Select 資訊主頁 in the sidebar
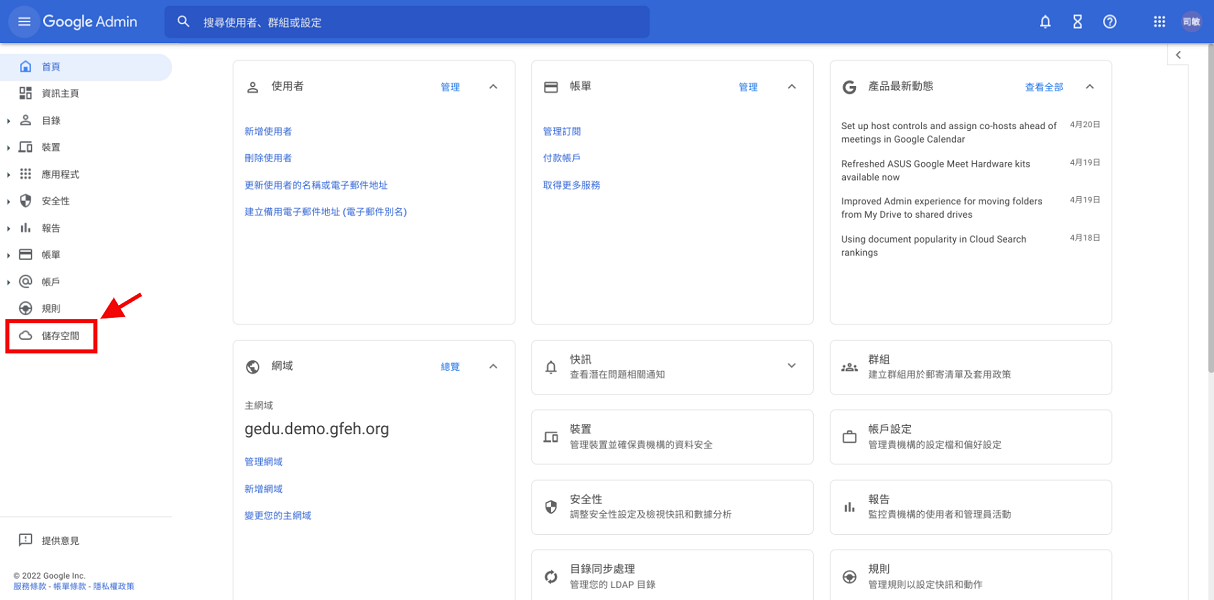 click(86, 93)
